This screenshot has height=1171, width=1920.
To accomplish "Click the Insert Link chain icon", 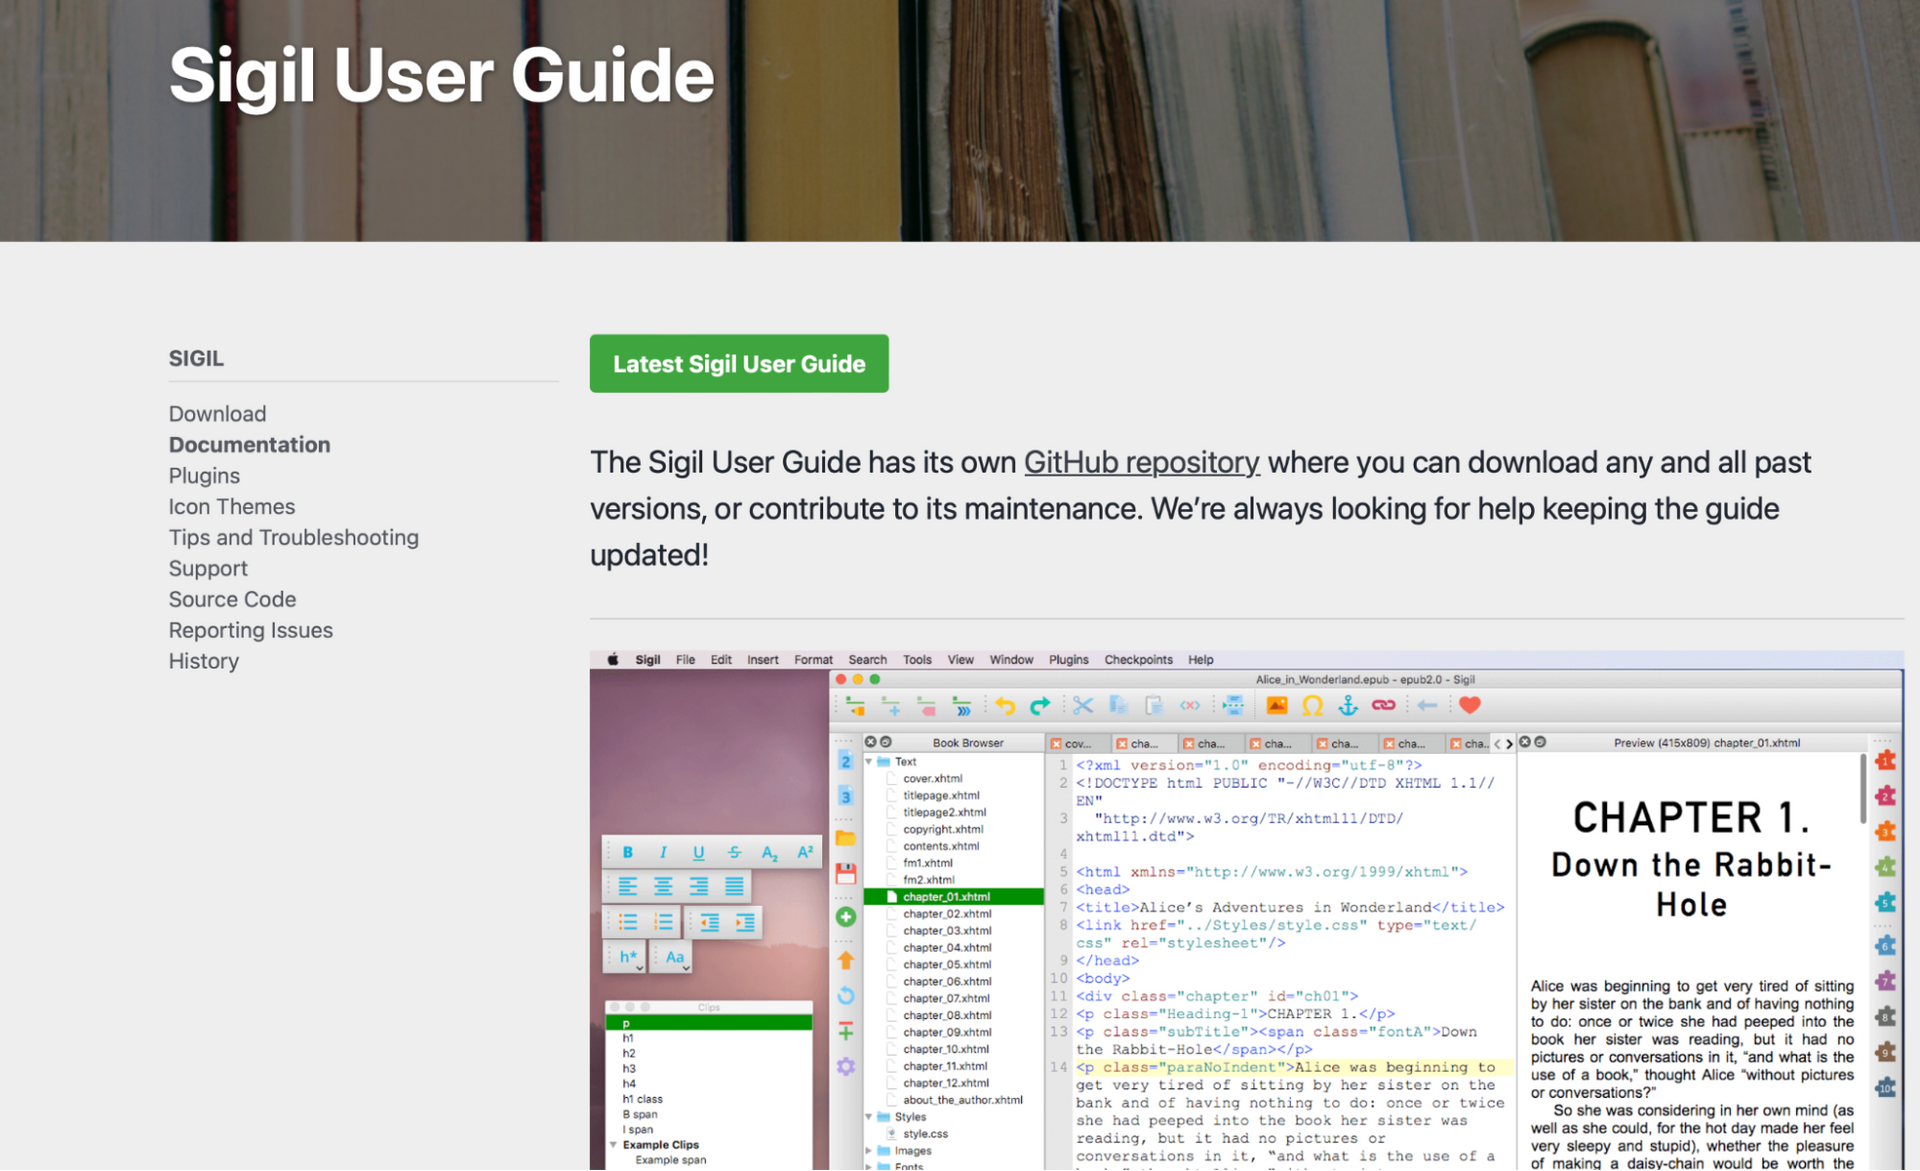I will pos(1384,706).
